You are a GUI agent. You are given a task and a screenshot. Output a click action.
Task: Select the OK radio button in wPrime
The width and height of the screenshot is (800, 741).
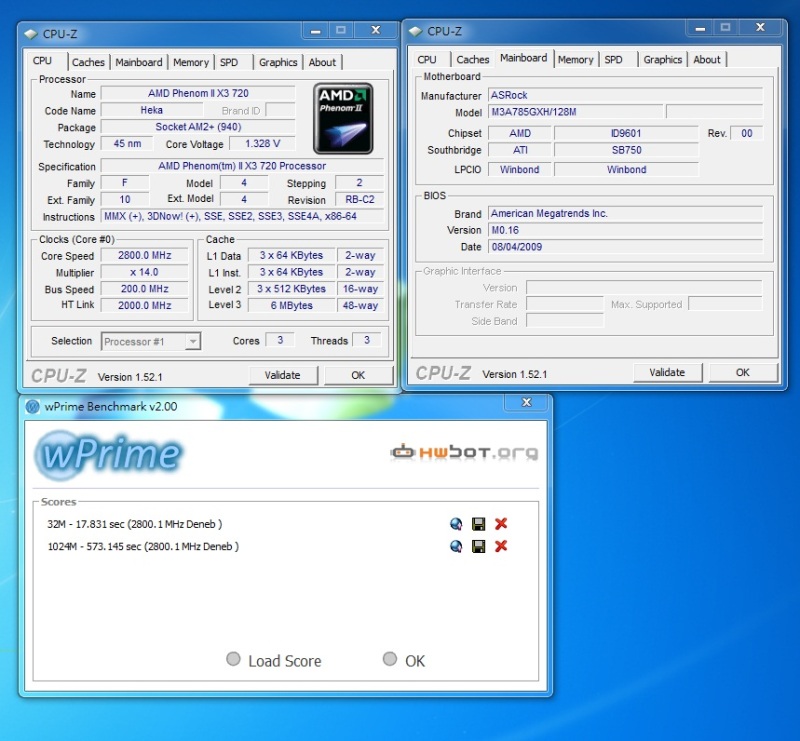coord(390,659)
